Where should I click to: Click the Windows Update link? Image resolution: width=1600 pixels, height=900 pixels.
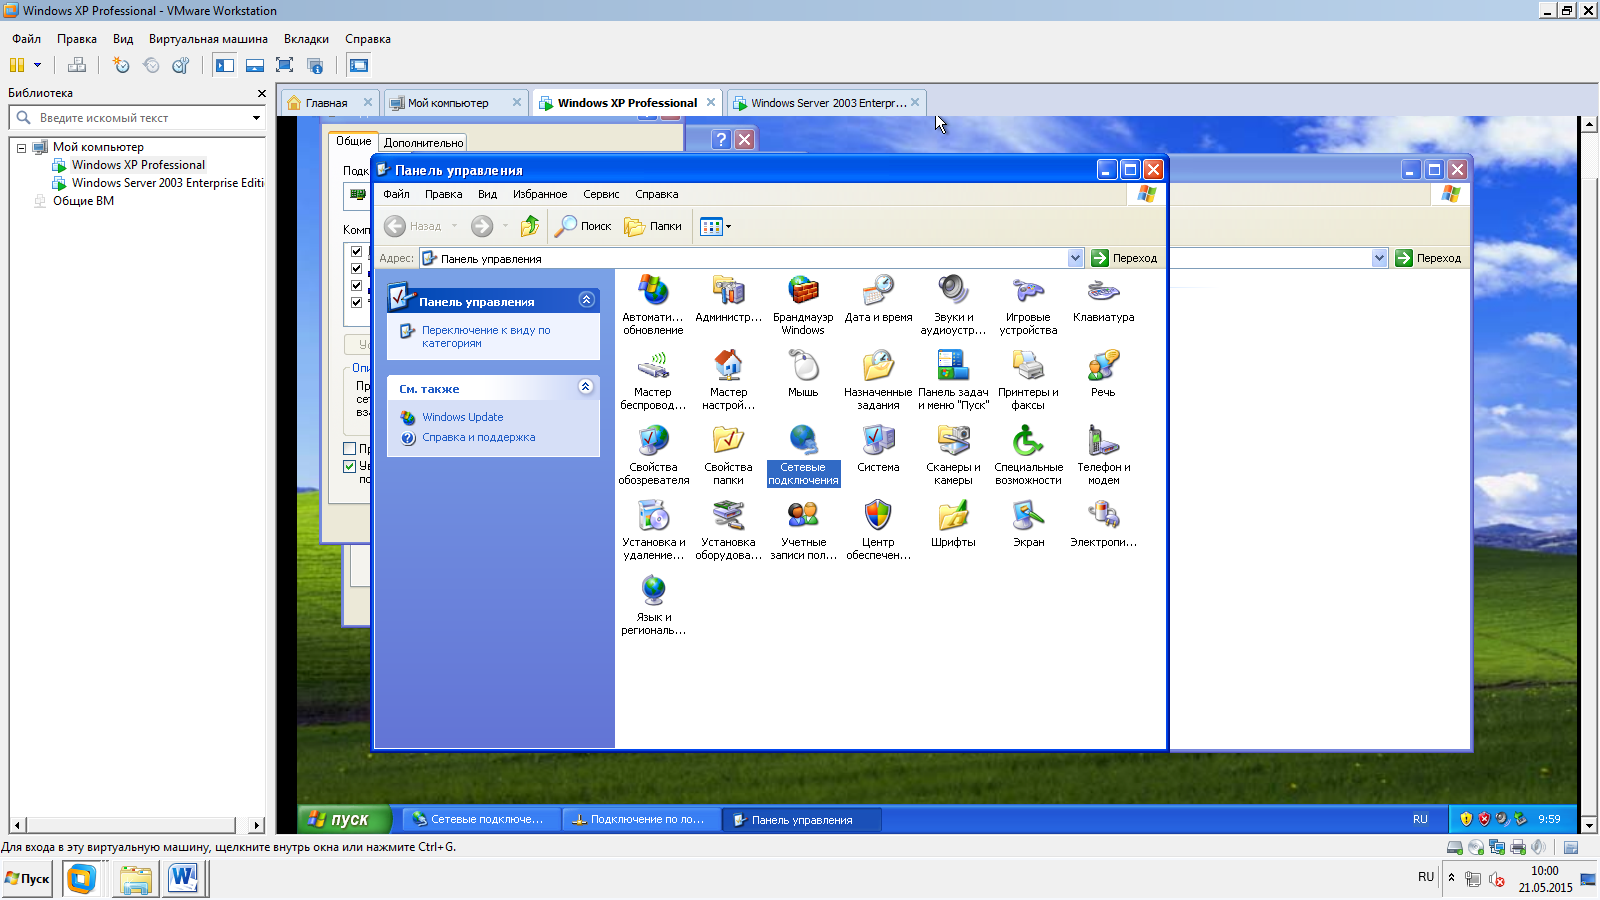click(x=463, y=417)
